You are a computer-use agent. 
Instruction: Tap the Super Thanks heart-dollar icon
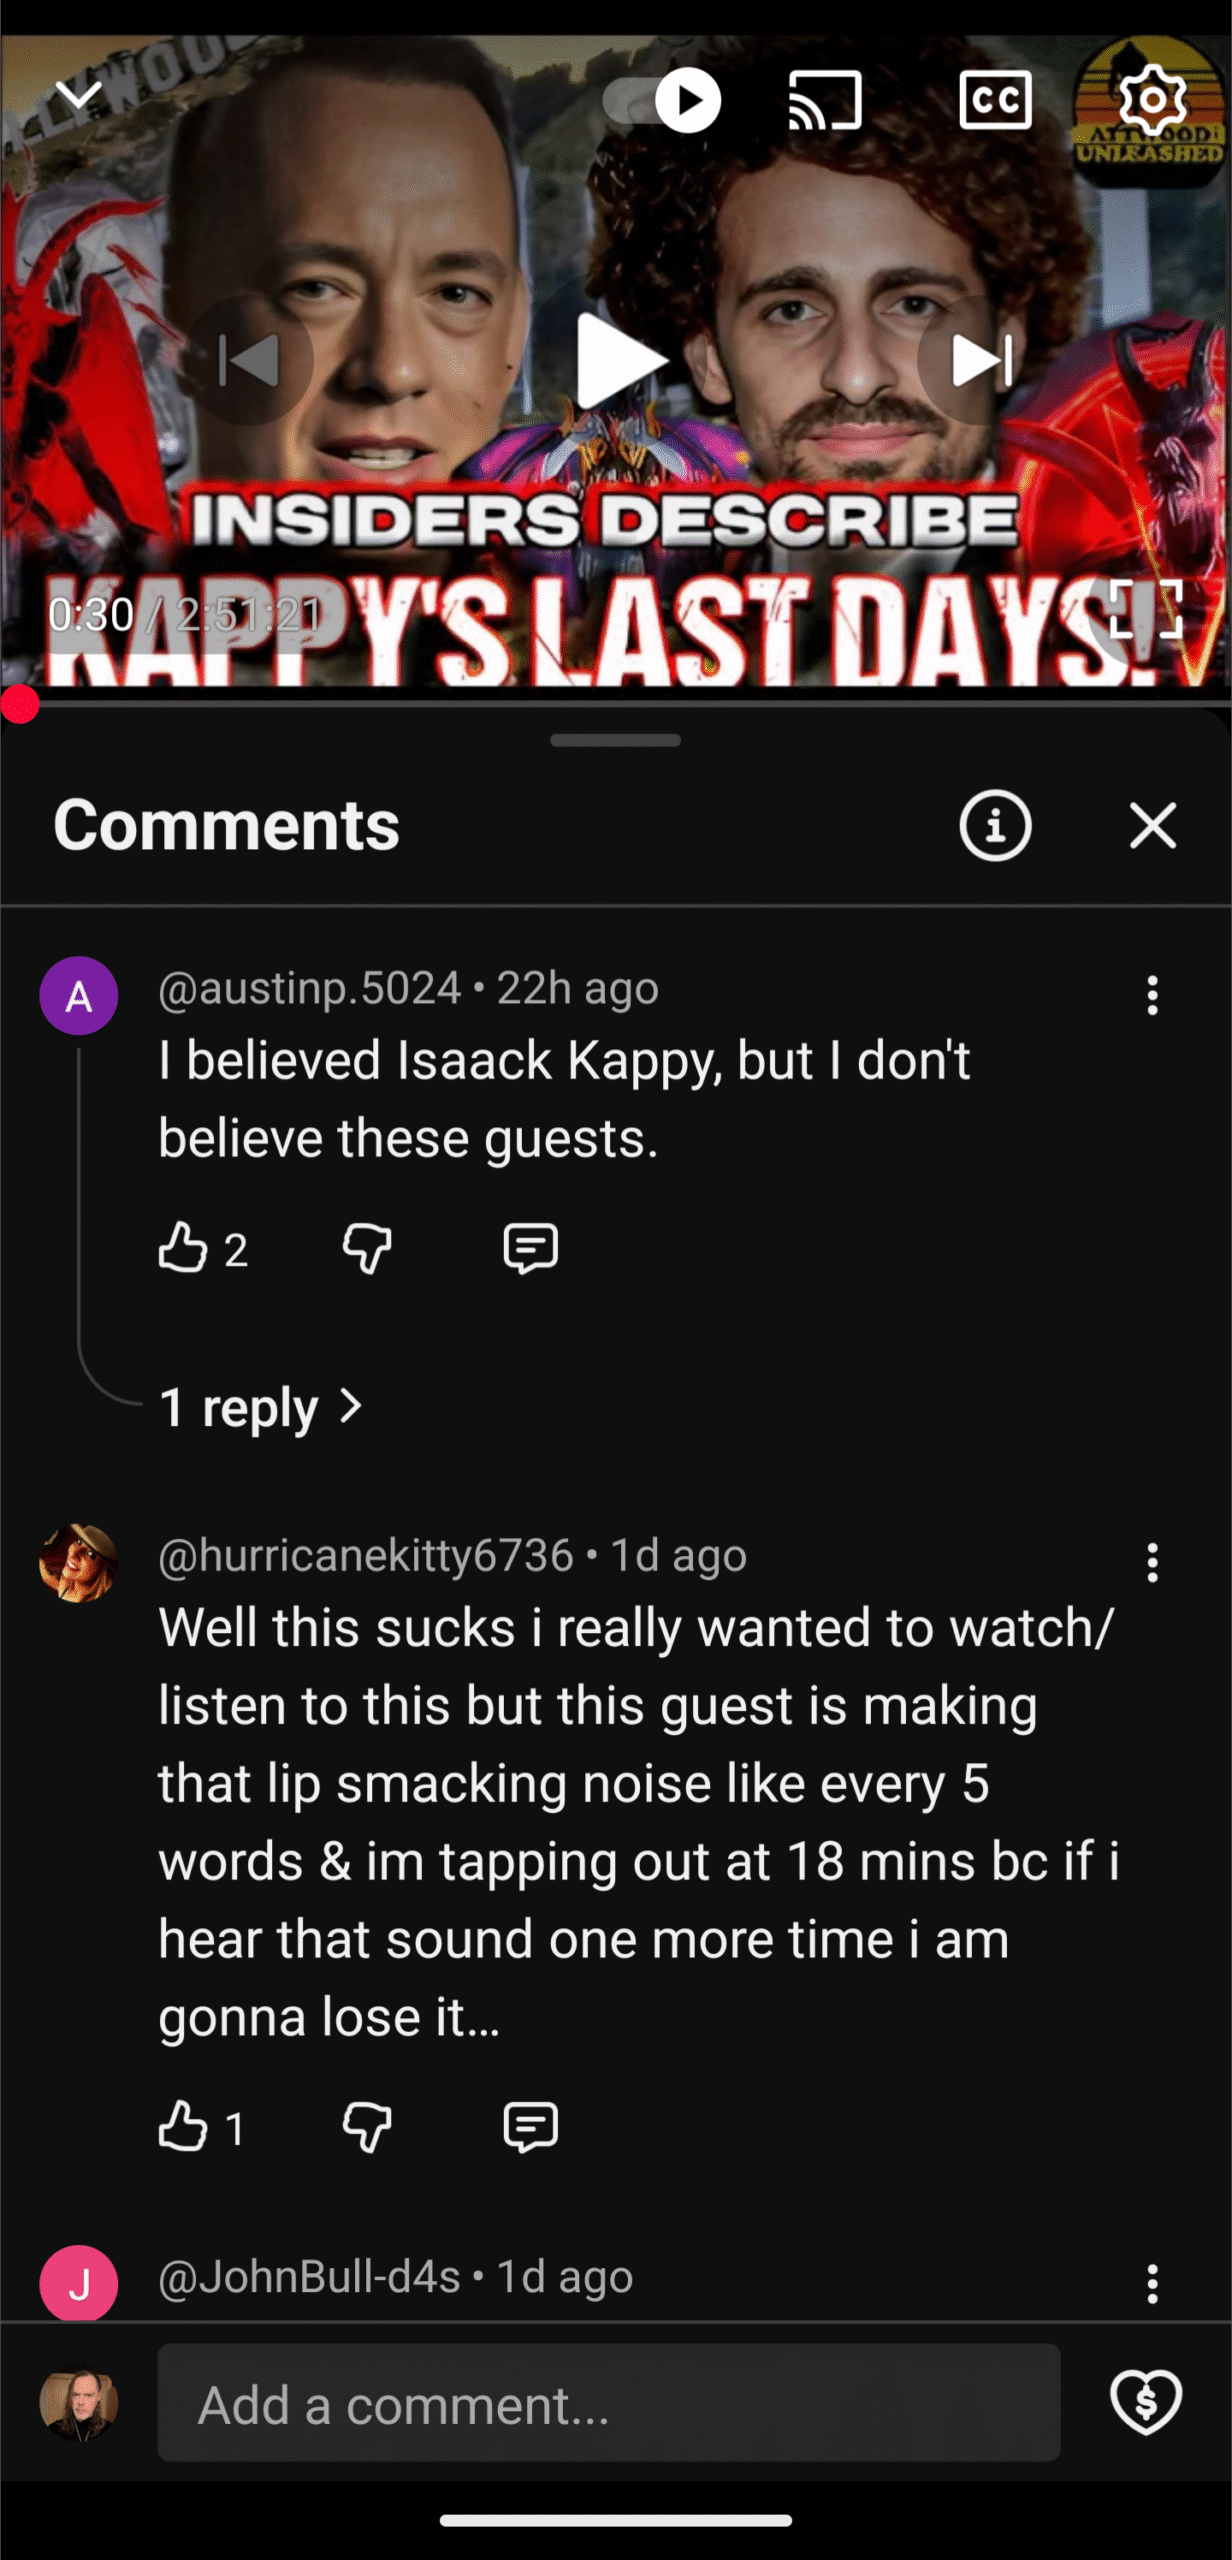[1146, 2402]
